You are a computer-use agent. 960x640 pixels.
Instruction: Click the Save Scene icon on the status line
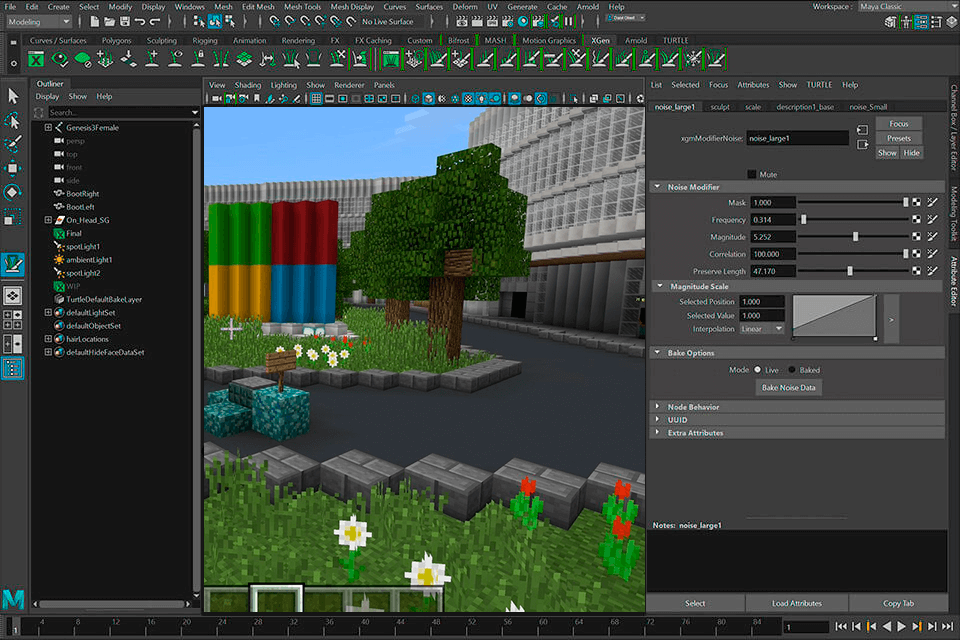[124, 21]
